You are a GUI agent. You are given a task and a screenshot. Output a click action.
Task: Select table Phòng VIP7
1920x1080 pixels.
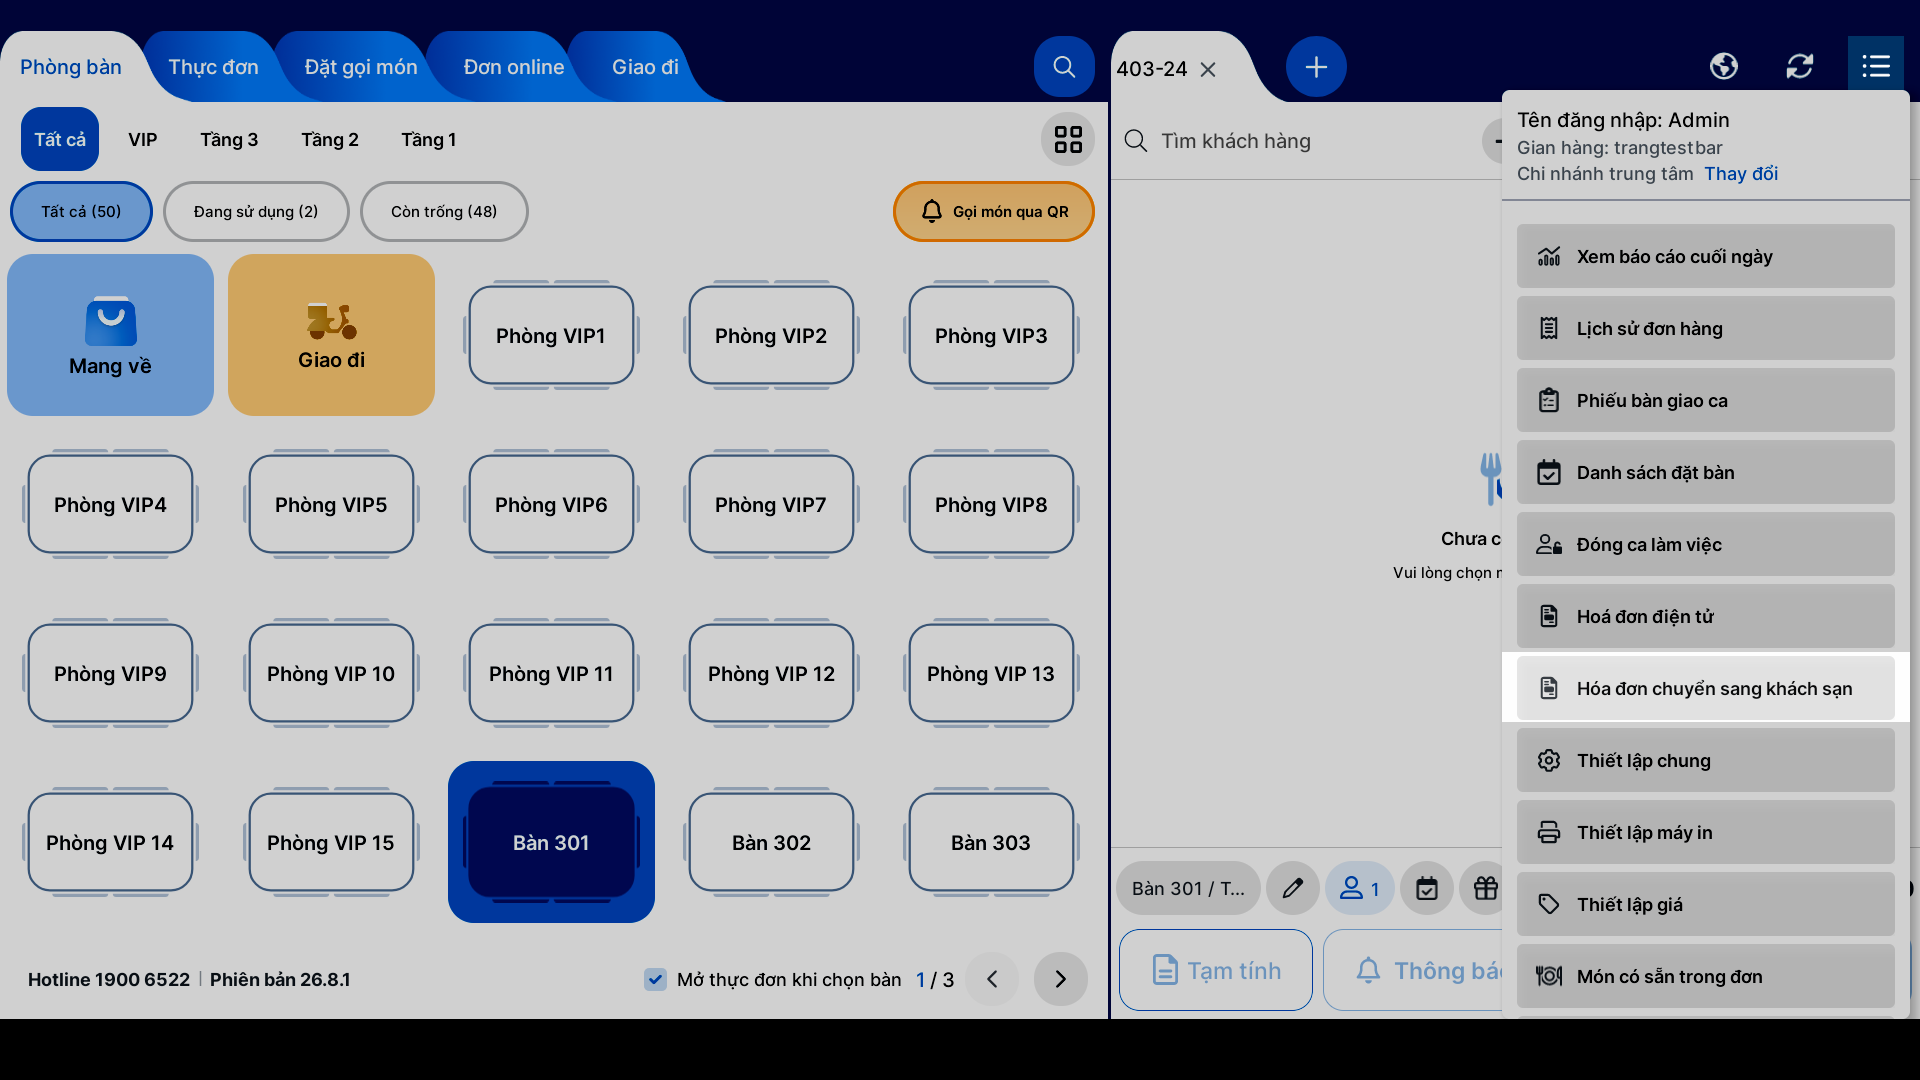coord(771,504)
